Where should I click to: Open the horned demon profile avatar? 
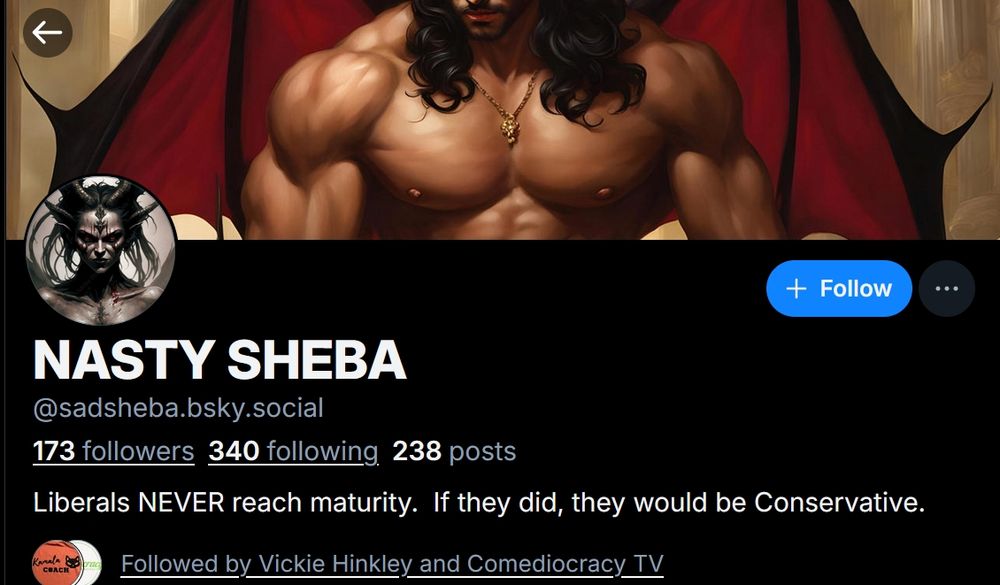point(100,251)
